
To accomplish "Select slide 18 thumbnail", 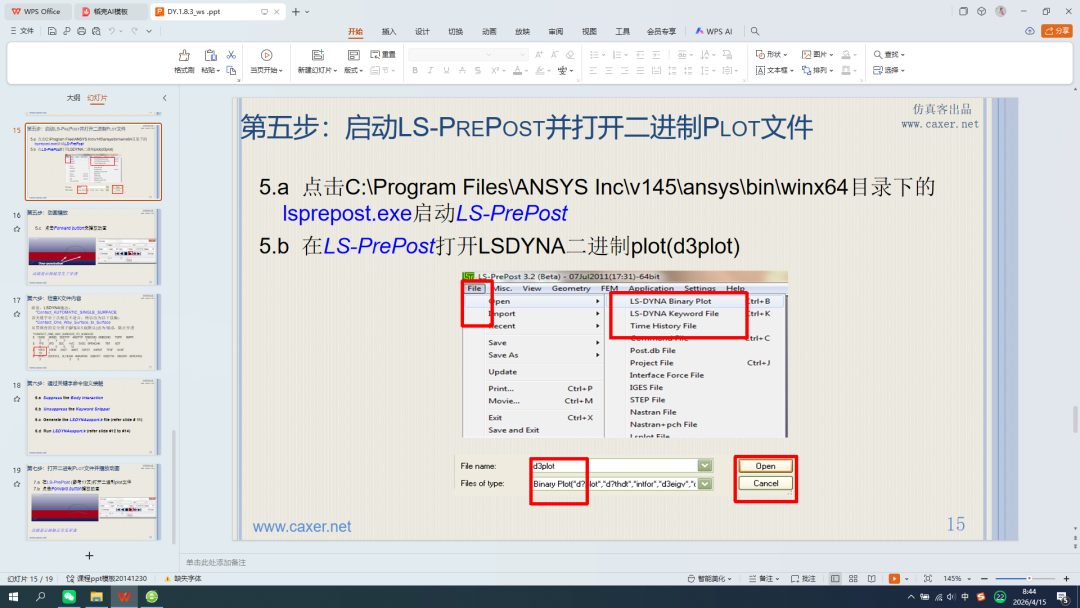I will (94, 417).
